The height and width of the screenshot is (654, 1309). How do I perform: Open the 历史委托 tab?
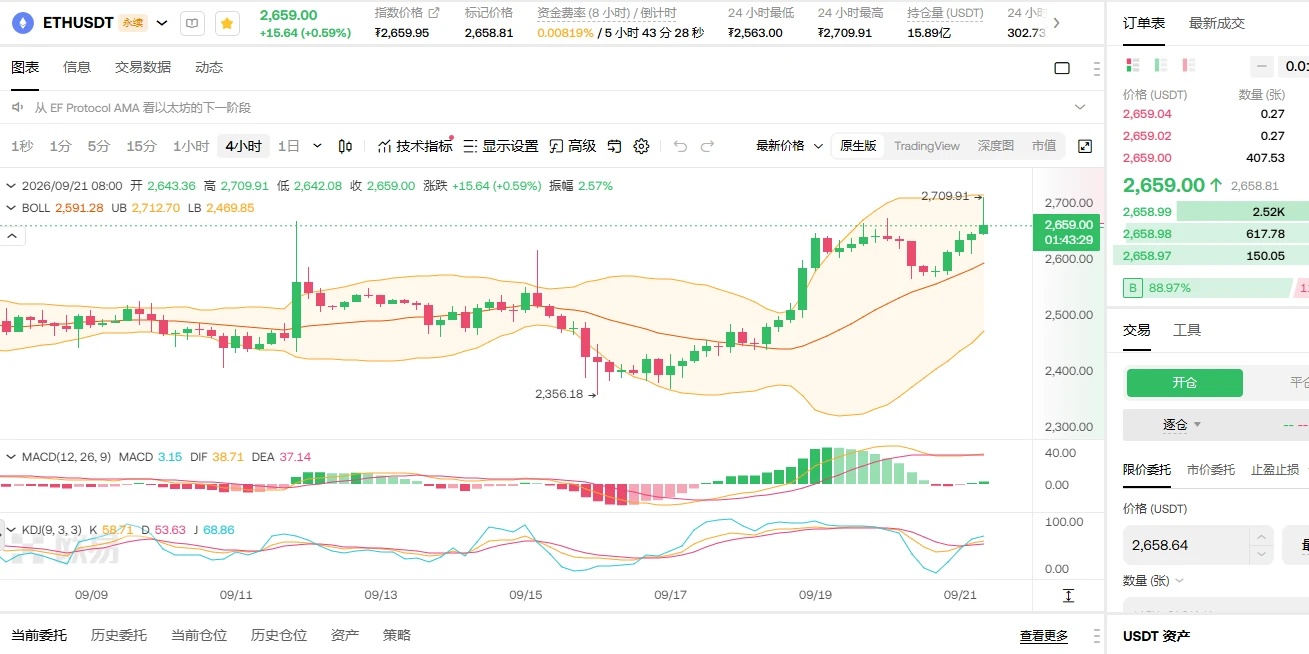pos(119,635)
